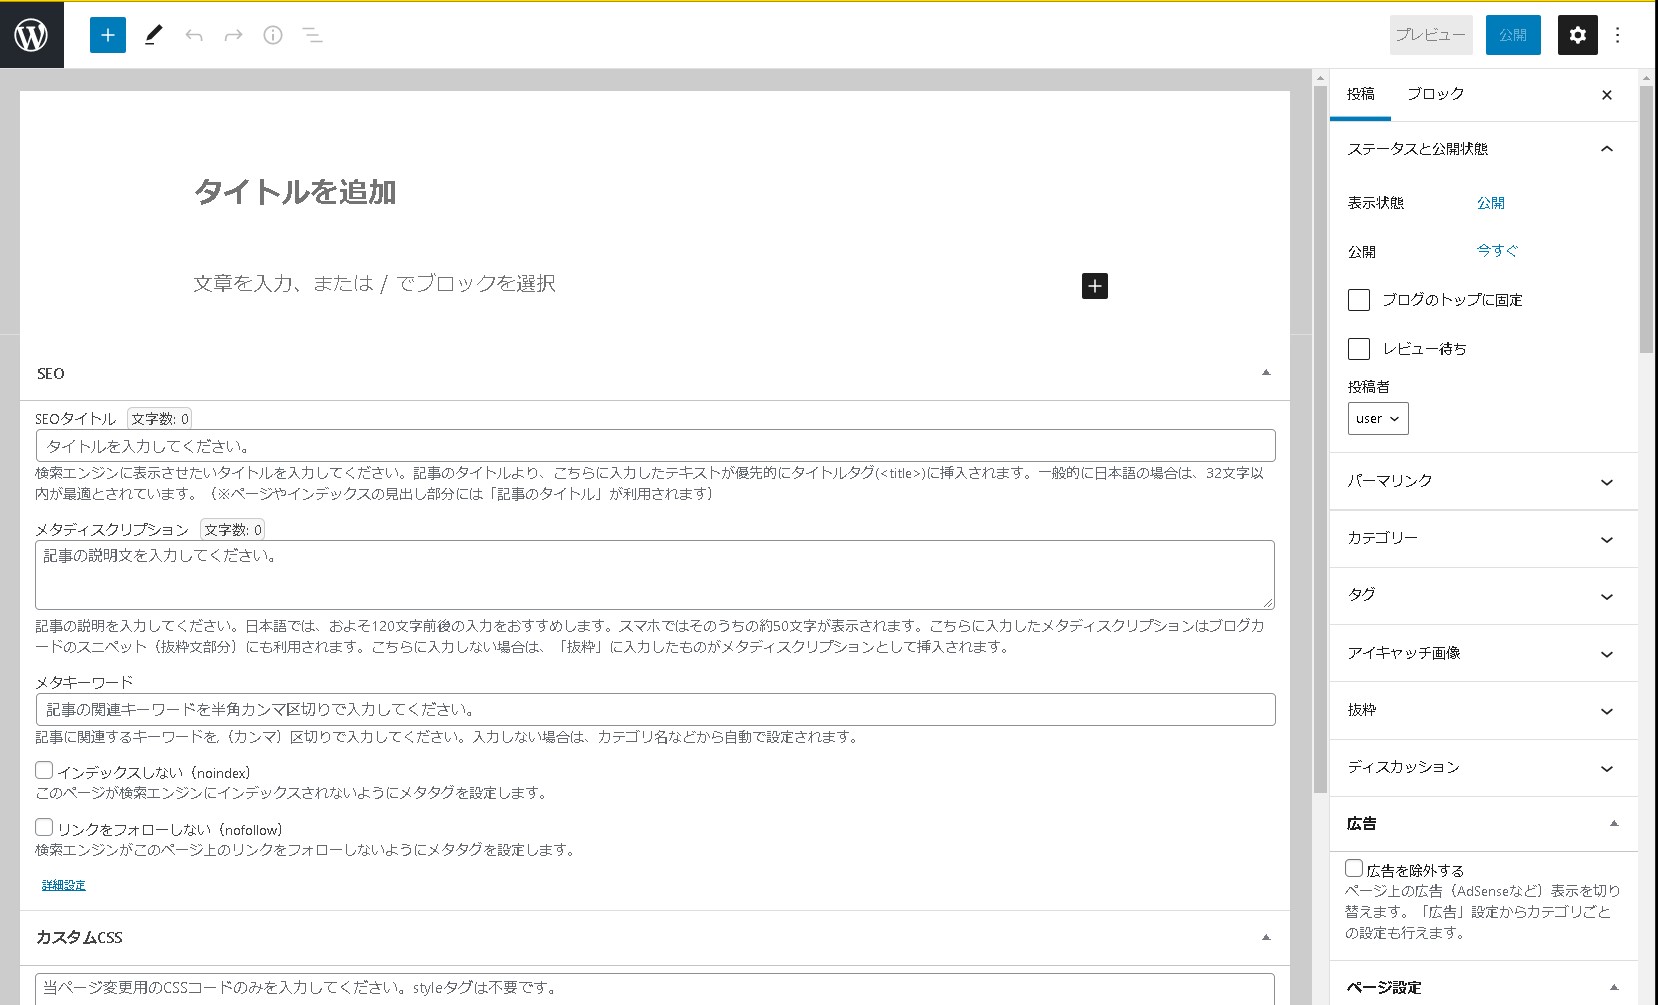
Task: Open the 投稿者 user dropdown
Action: (1378, 418)
